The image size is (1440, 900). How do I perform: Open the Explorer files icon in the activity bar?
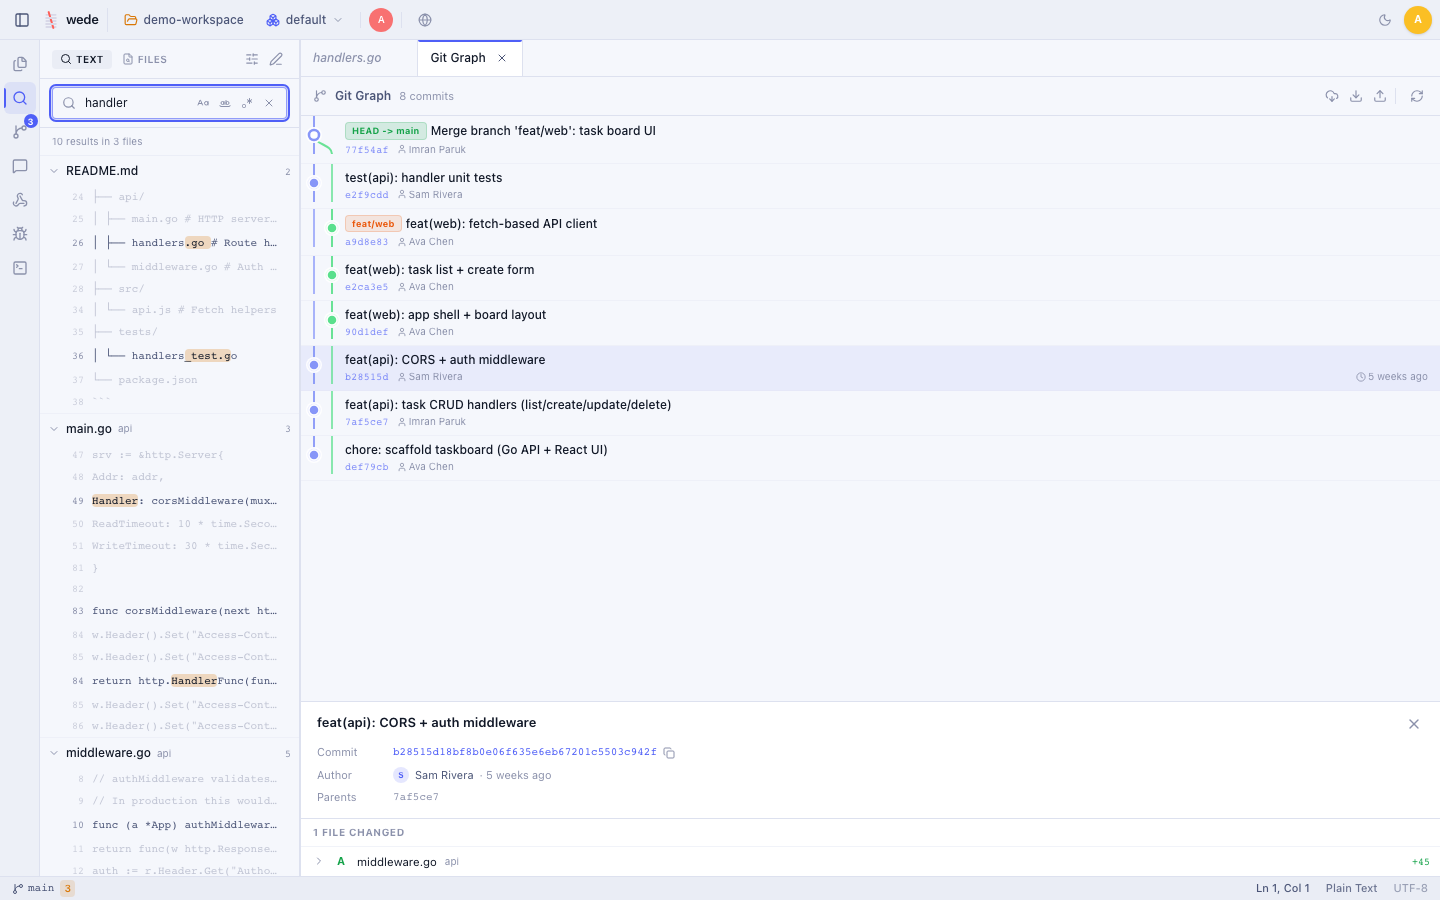pyautogui.click(x=20, y=64)
